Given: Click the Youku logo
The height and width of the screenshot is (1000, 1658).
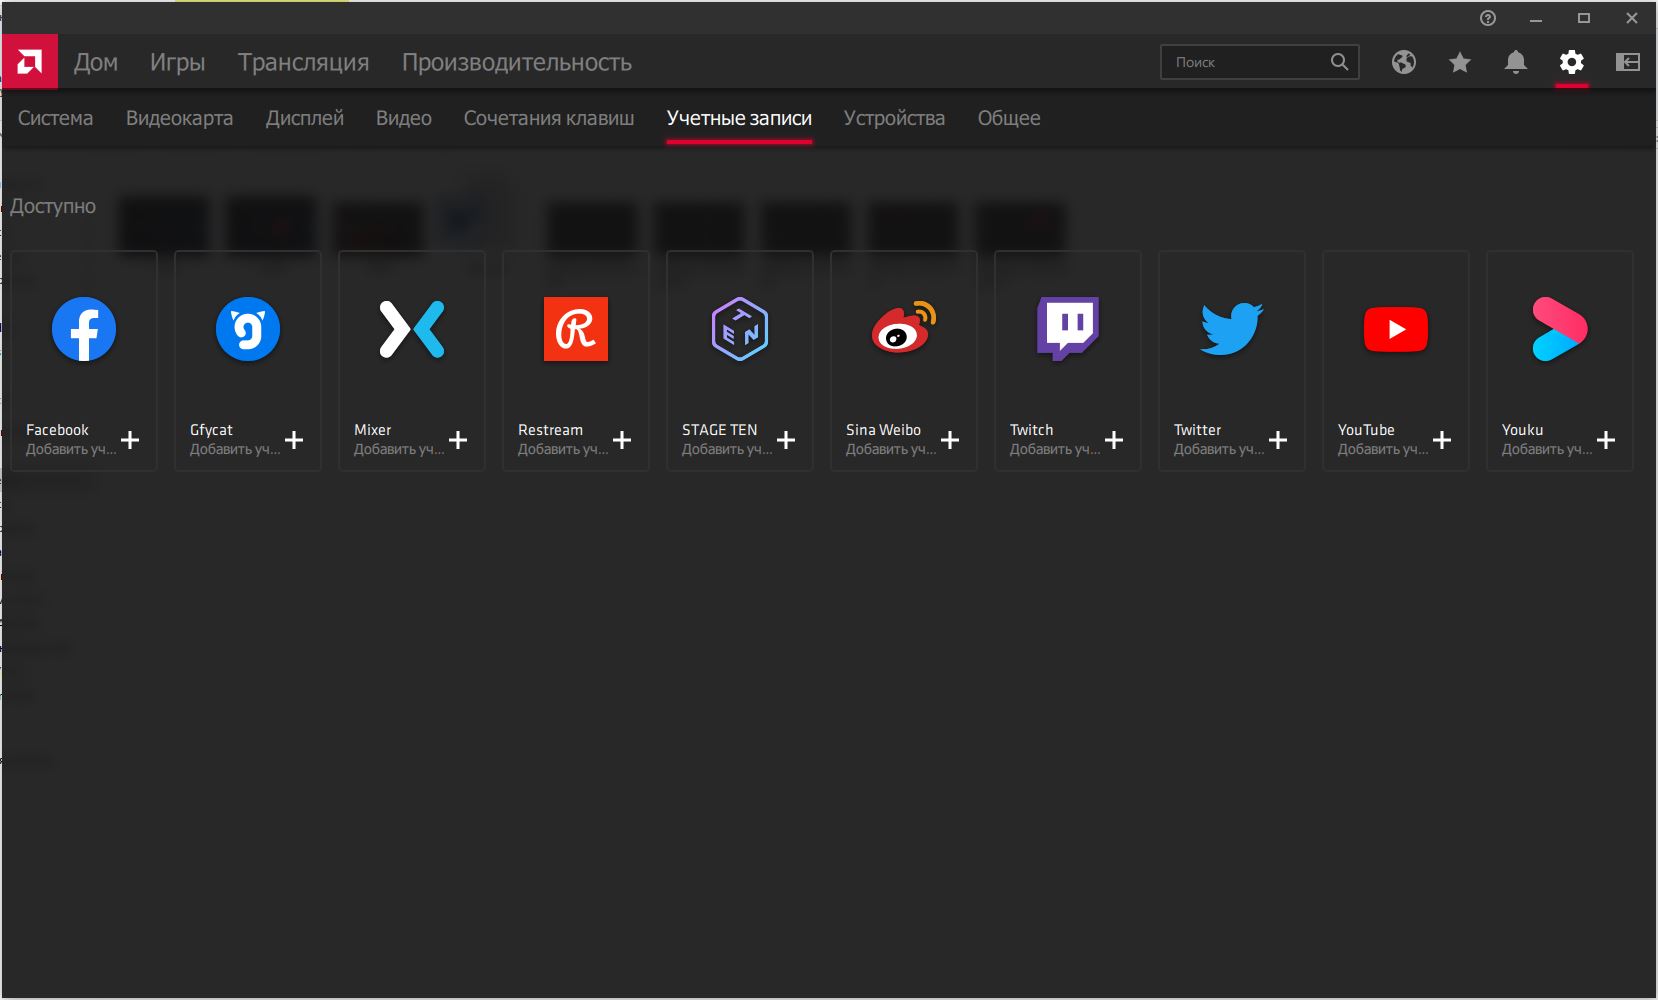Looking at the screenshot, I should click(1560, 329).
